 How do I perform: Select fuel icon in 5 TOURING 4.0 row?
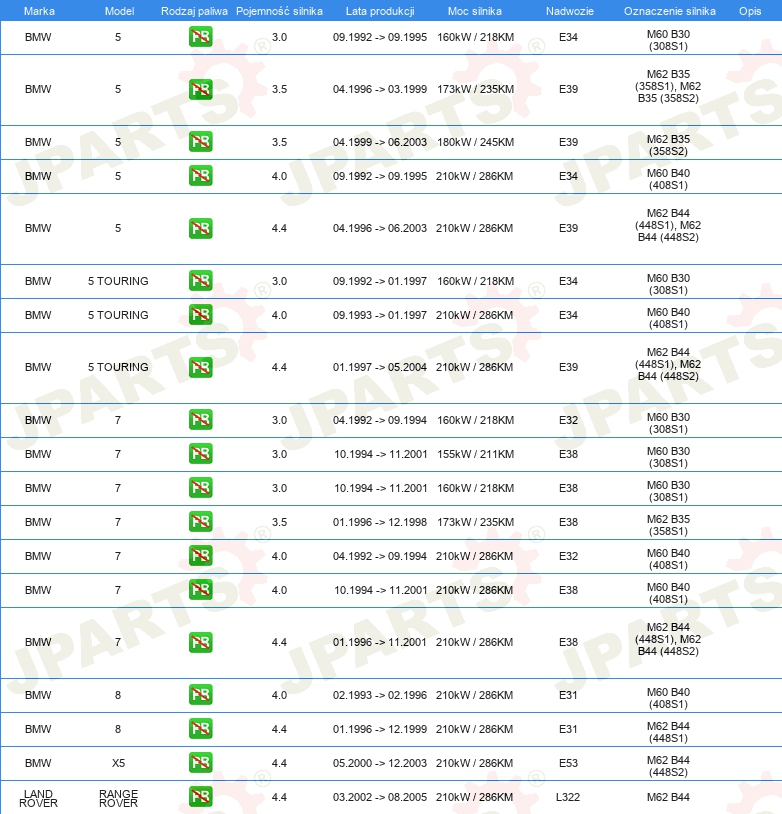point(200,315)
